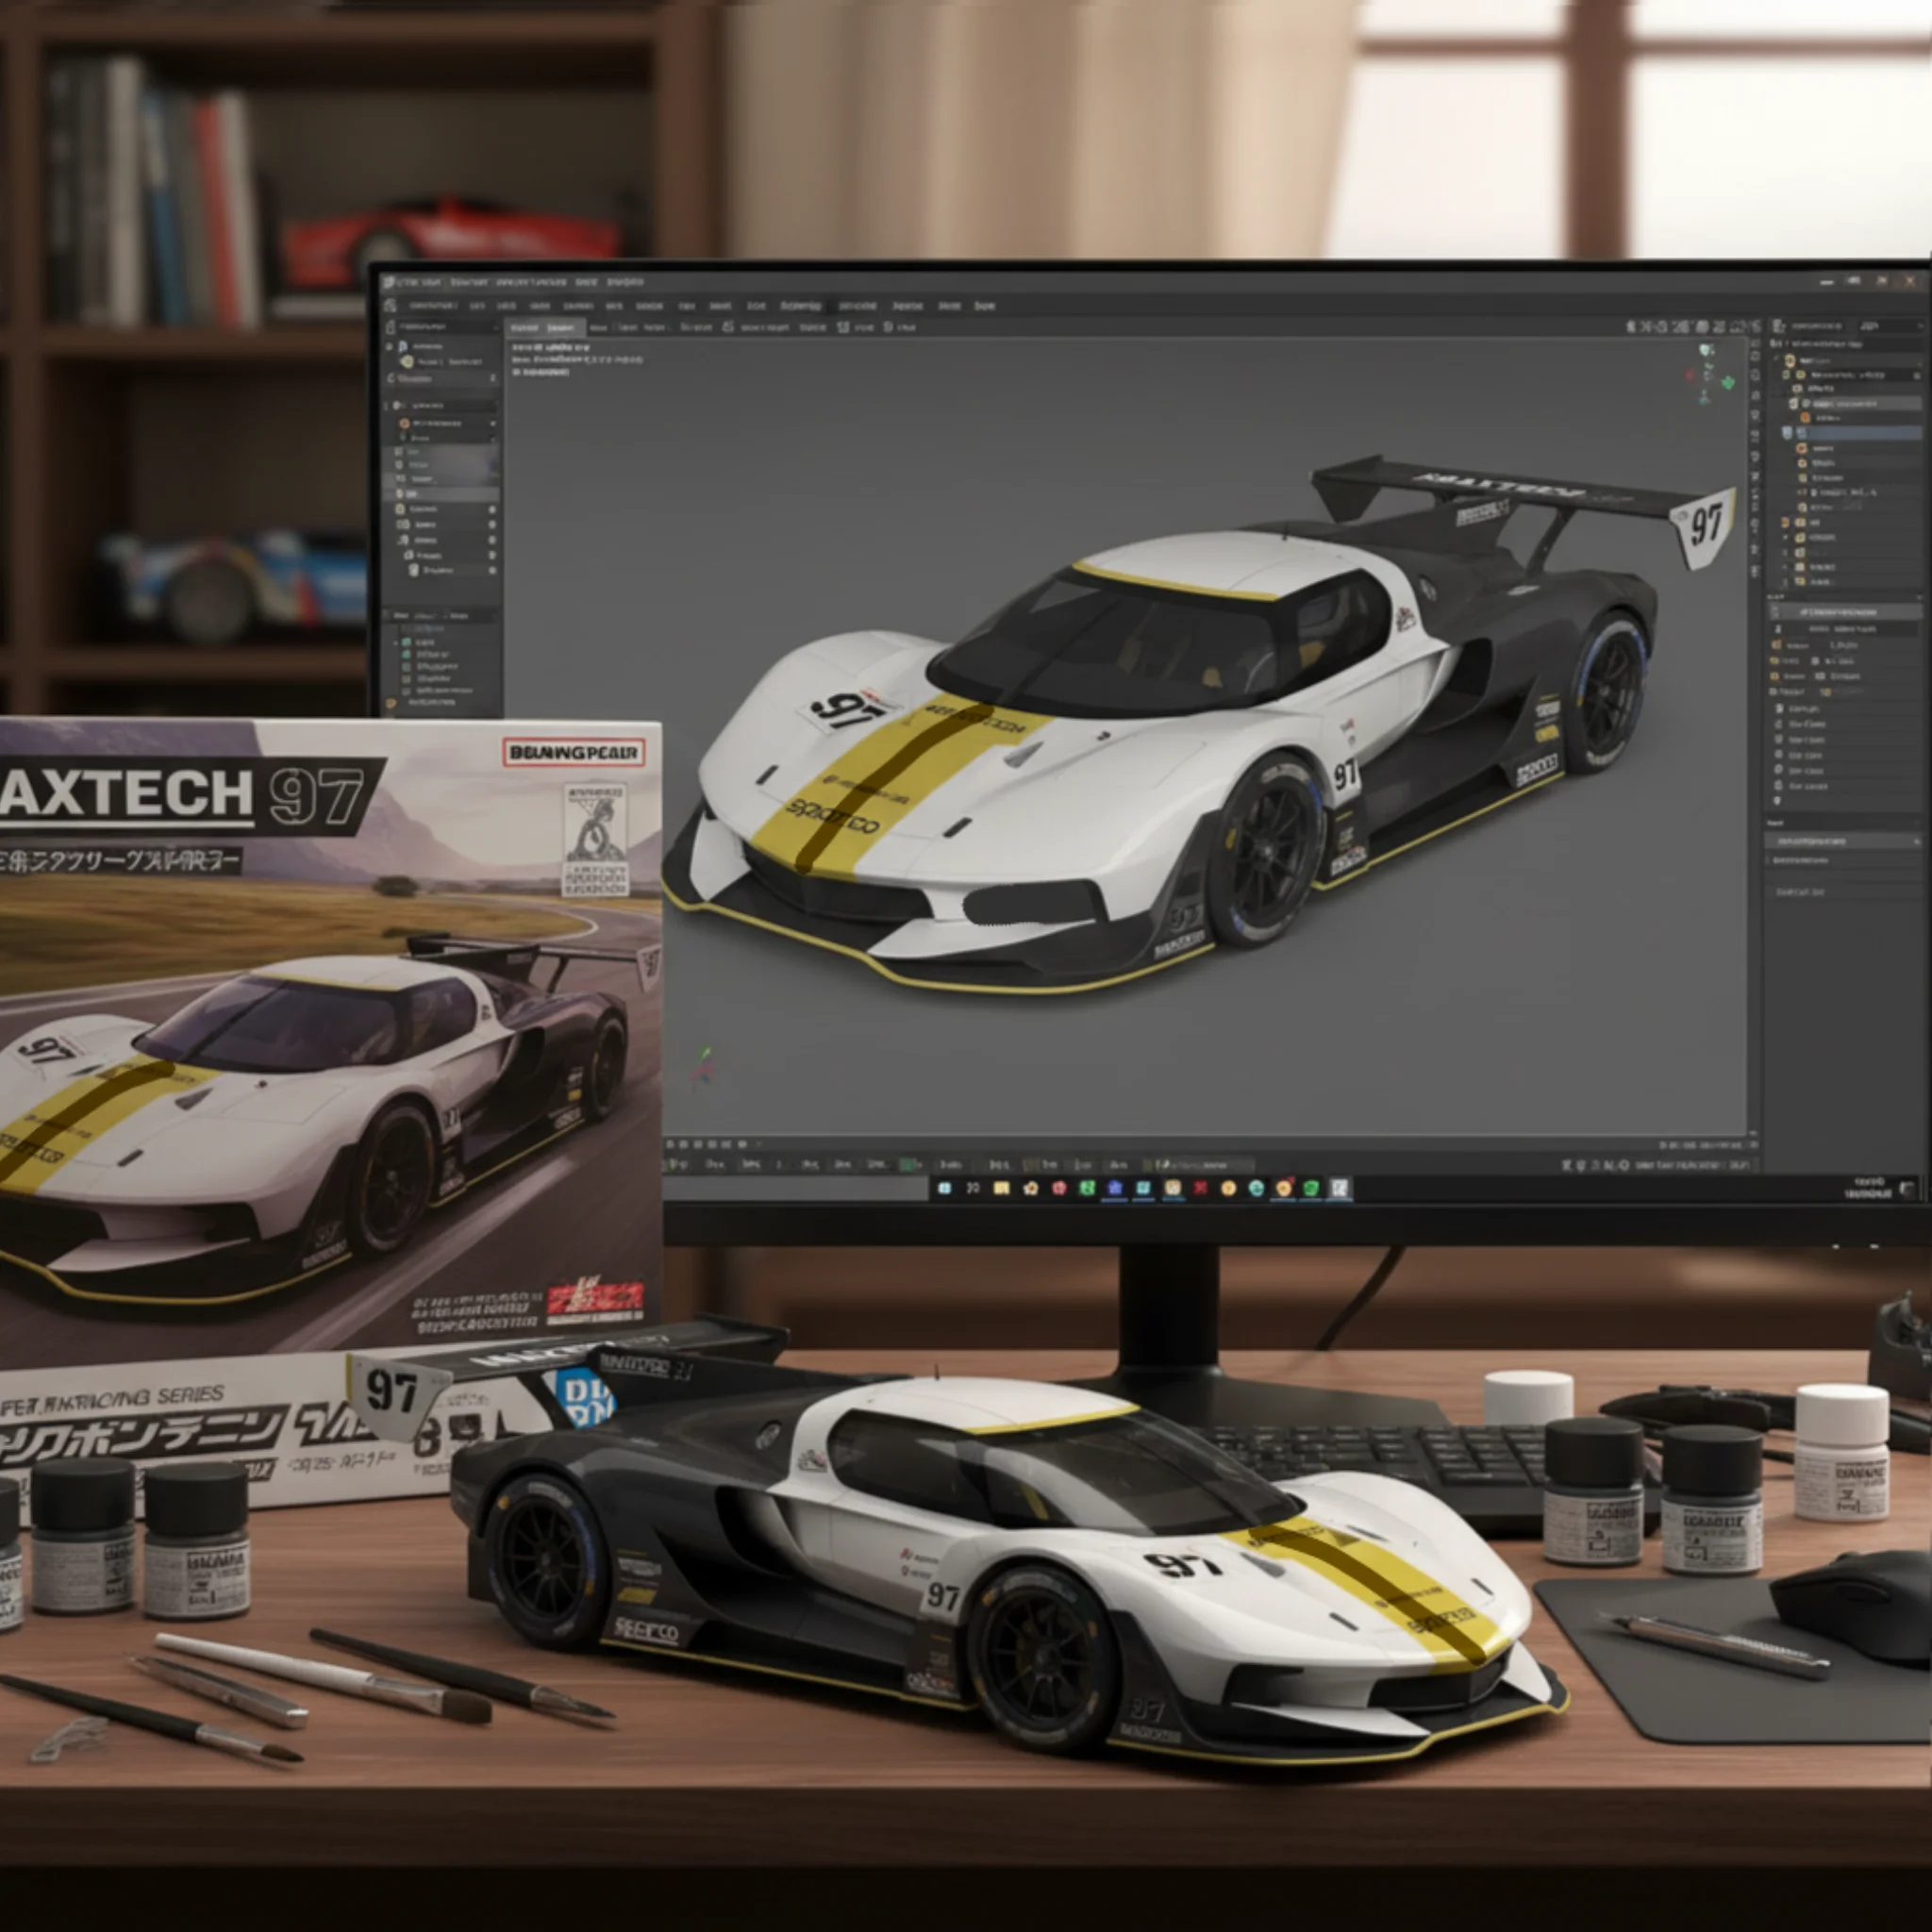Open the taskbar notification icon beside the clock

(x=1907, y=1188)
